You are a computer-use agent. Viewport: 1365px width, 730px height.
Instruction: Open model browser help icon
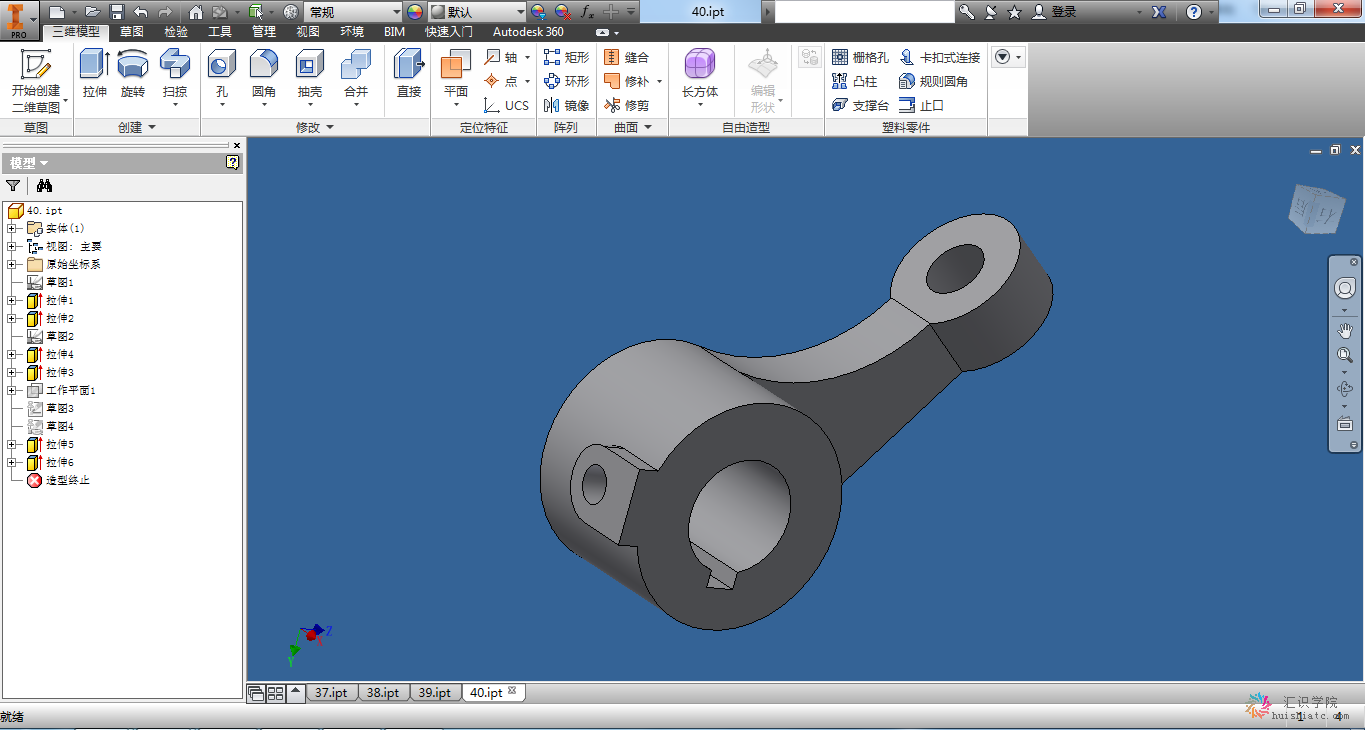click(x=233, y=162)
